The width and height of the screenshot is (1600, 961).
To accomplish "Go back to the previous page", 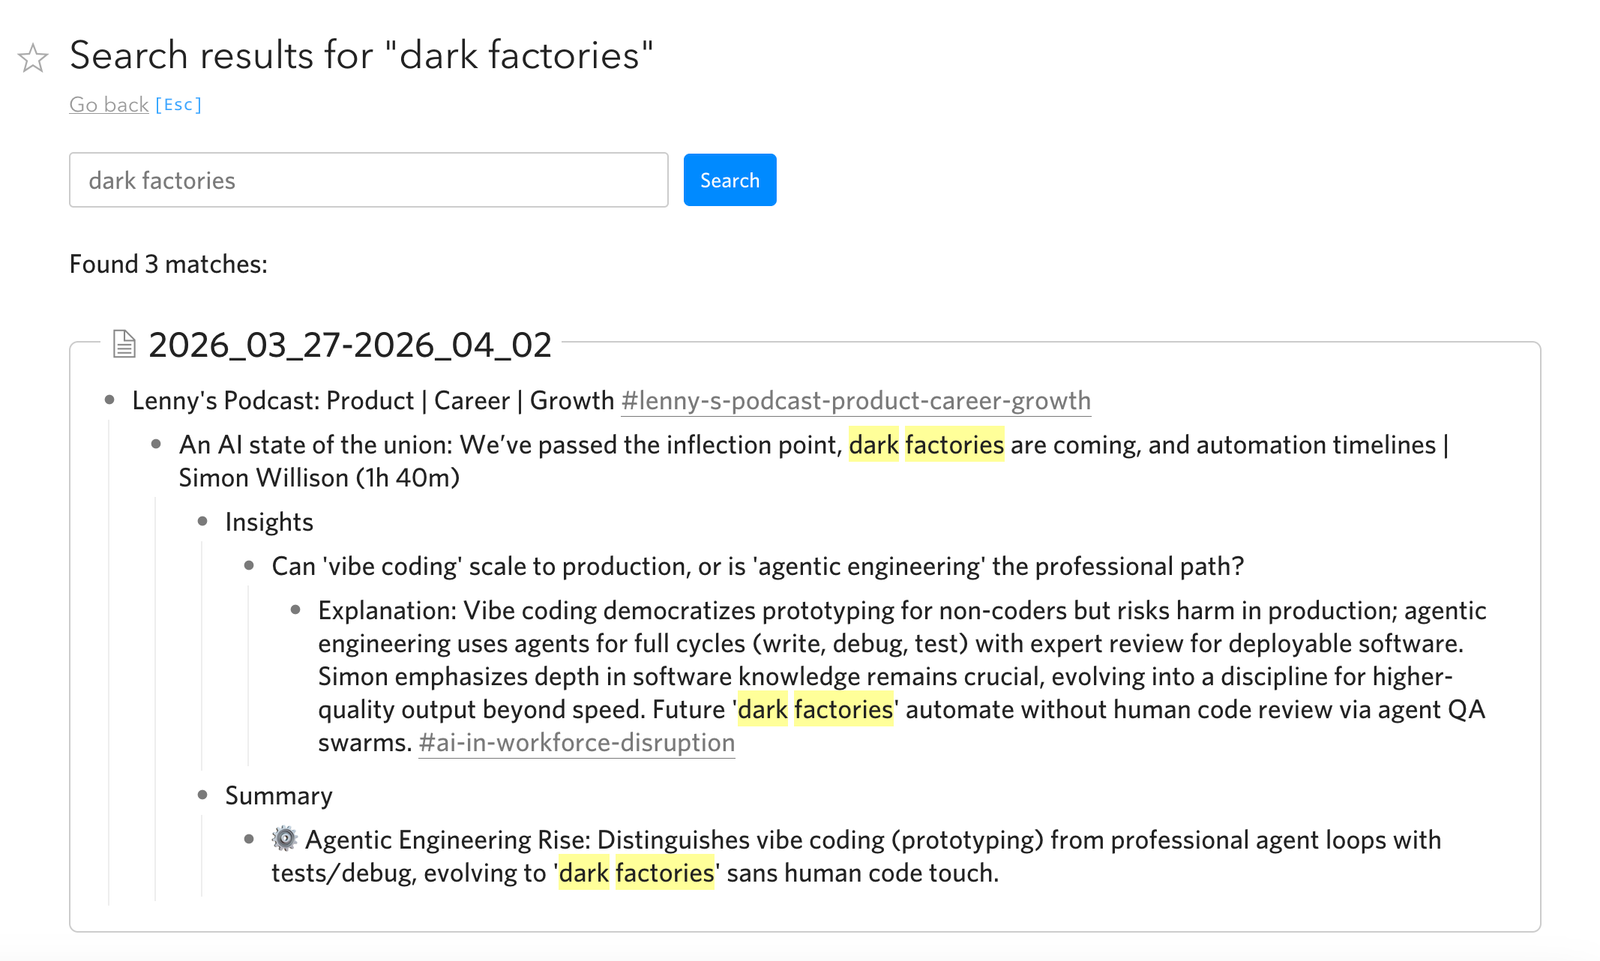I will [x=108, y=104].
